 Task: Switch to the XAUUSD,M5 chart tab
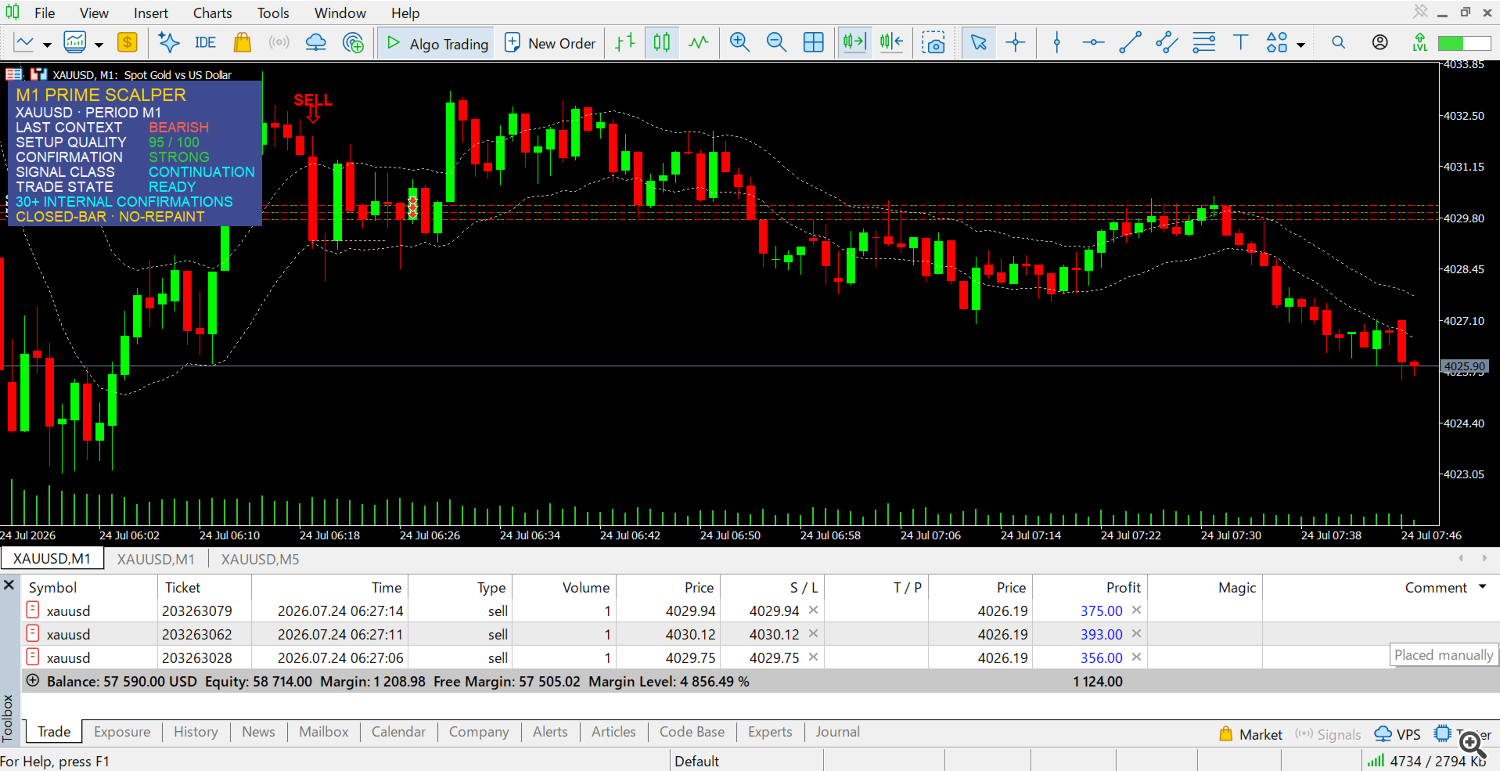coord(260,559)
